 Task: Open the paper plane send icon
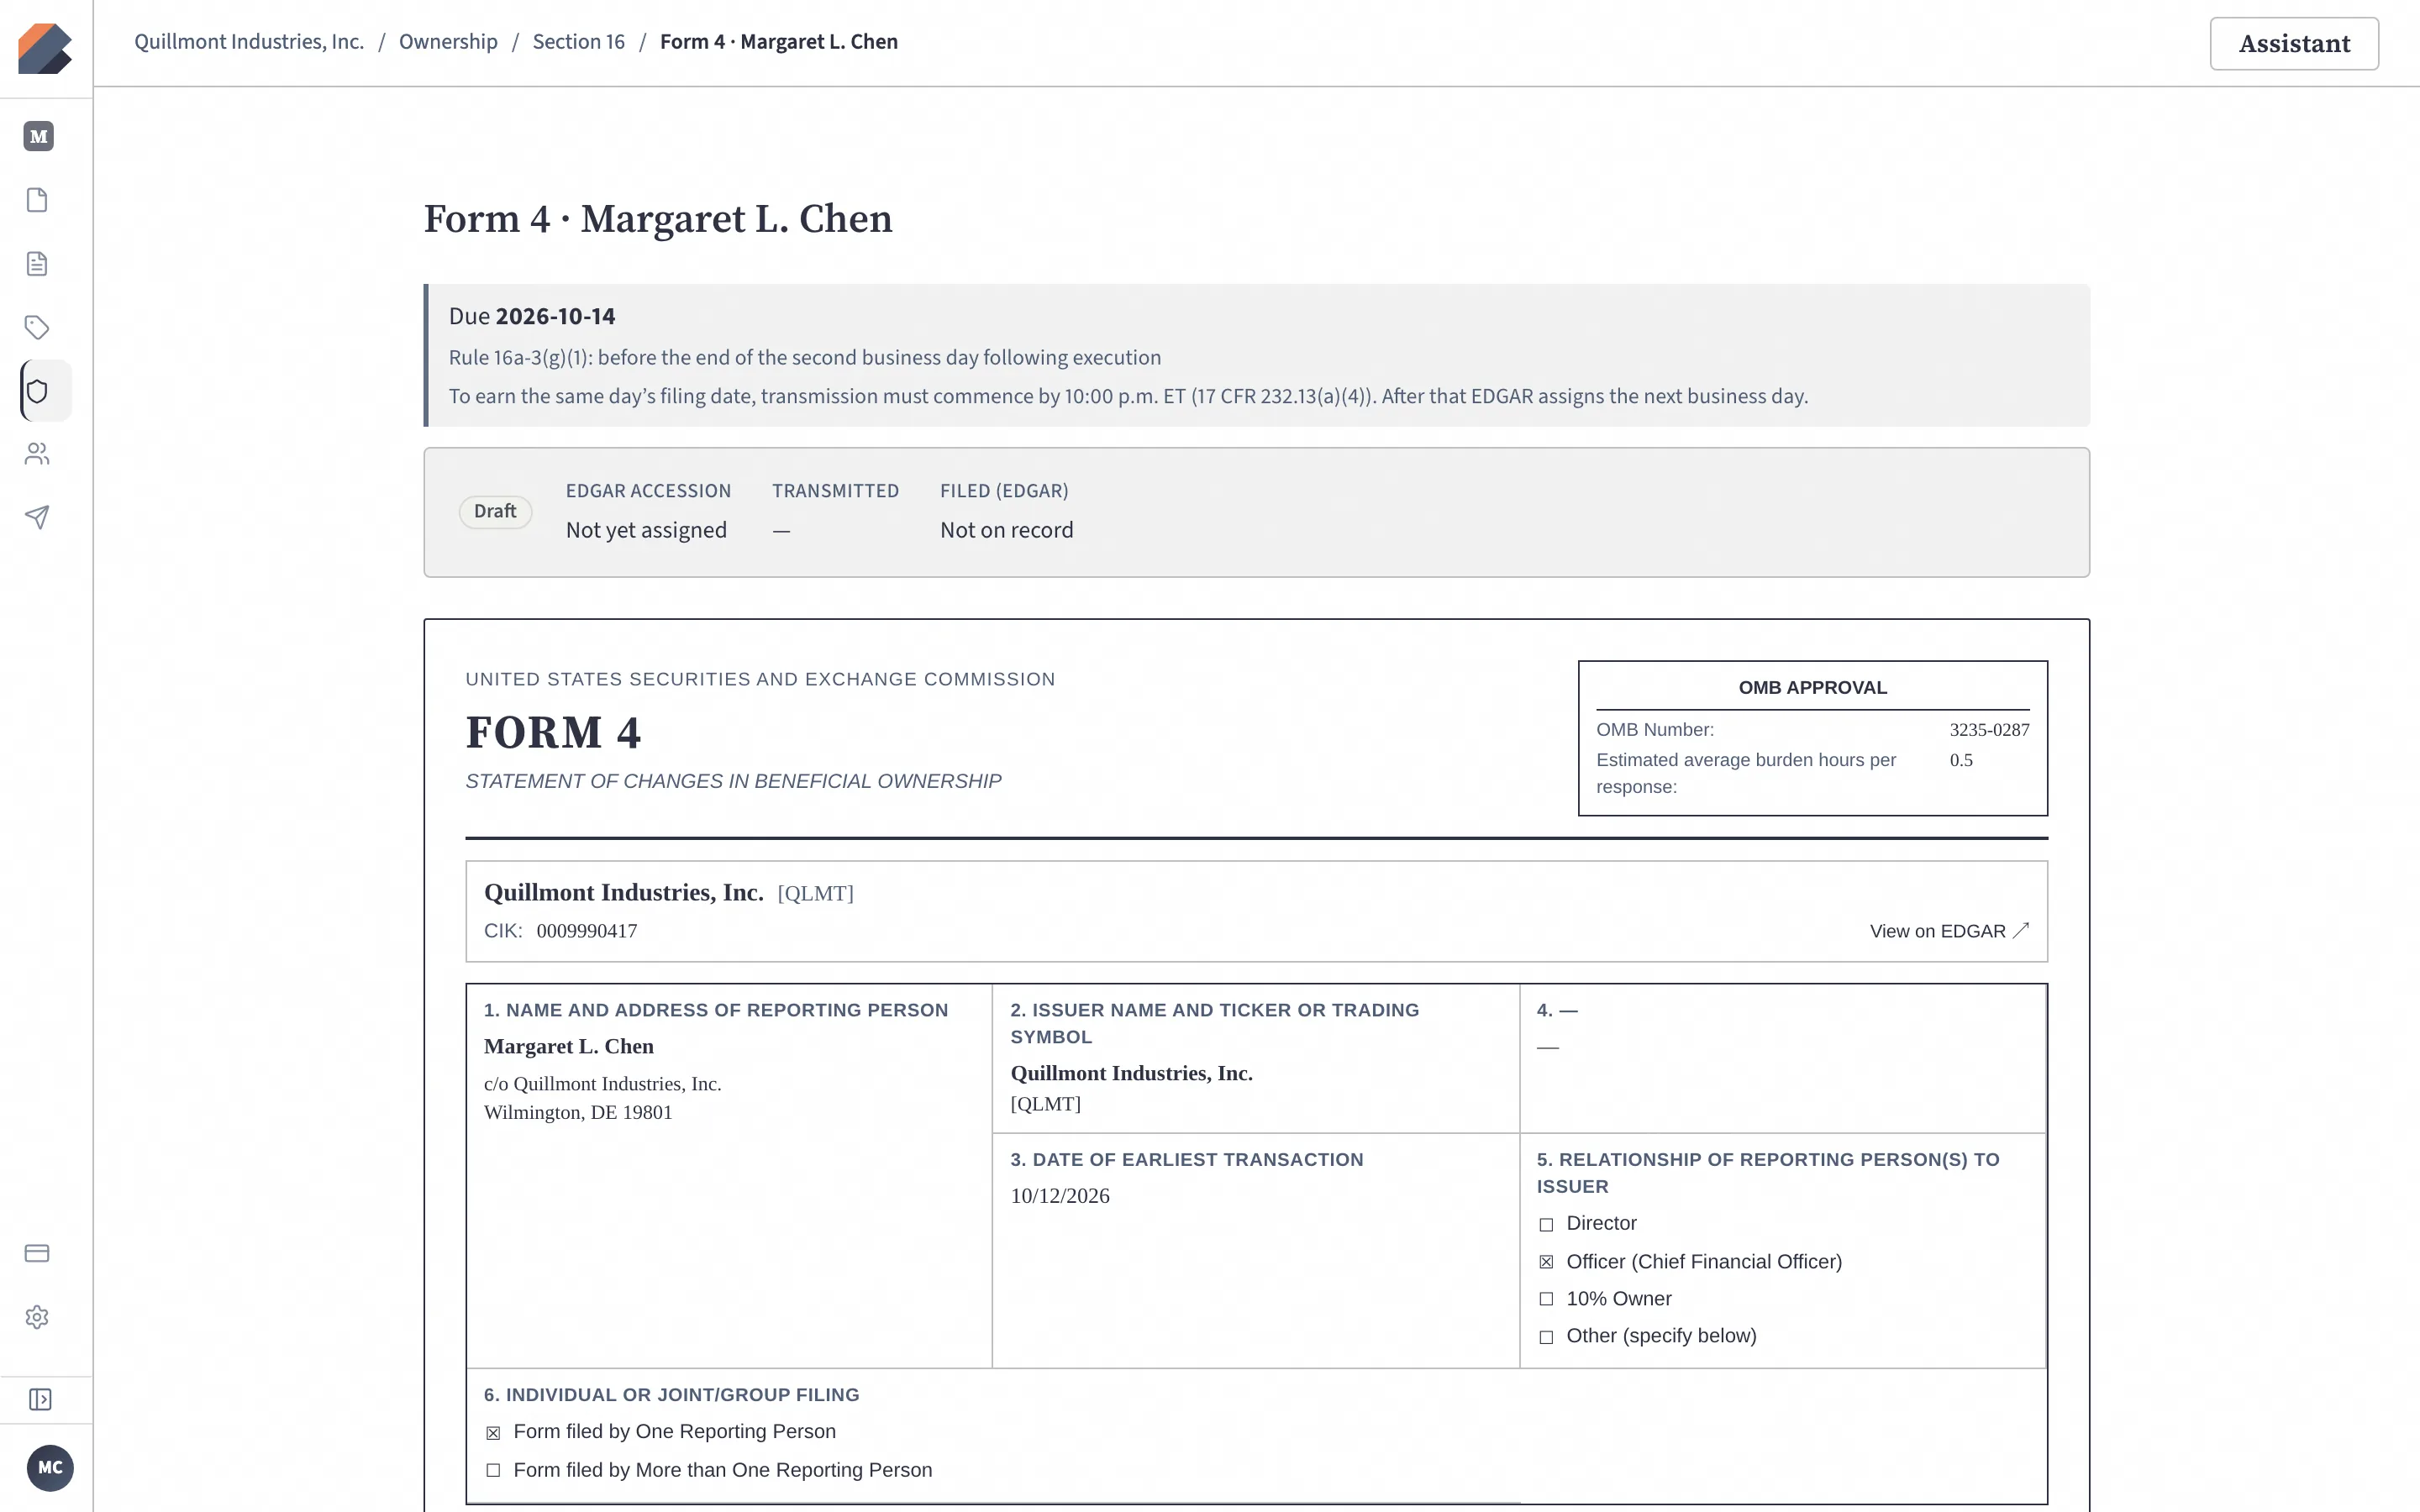[x=37, y=517]
